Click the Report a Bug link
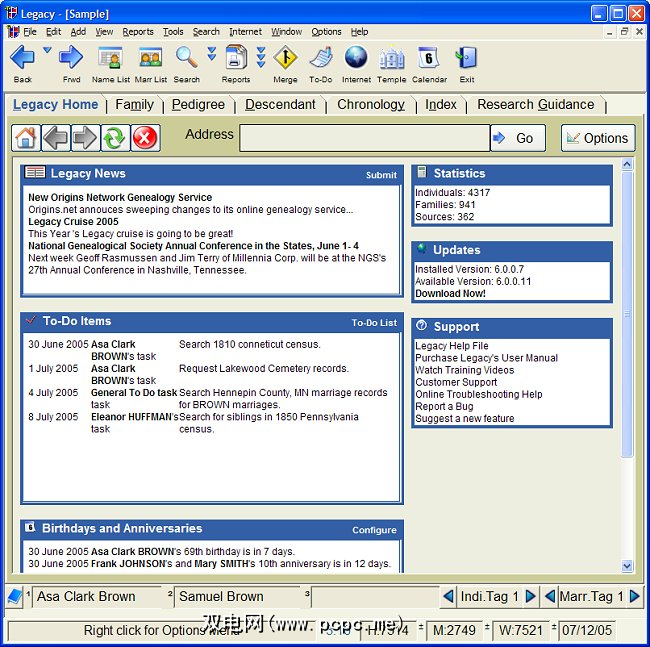Viewport: 650px width, 647px height. click(444, 406)
